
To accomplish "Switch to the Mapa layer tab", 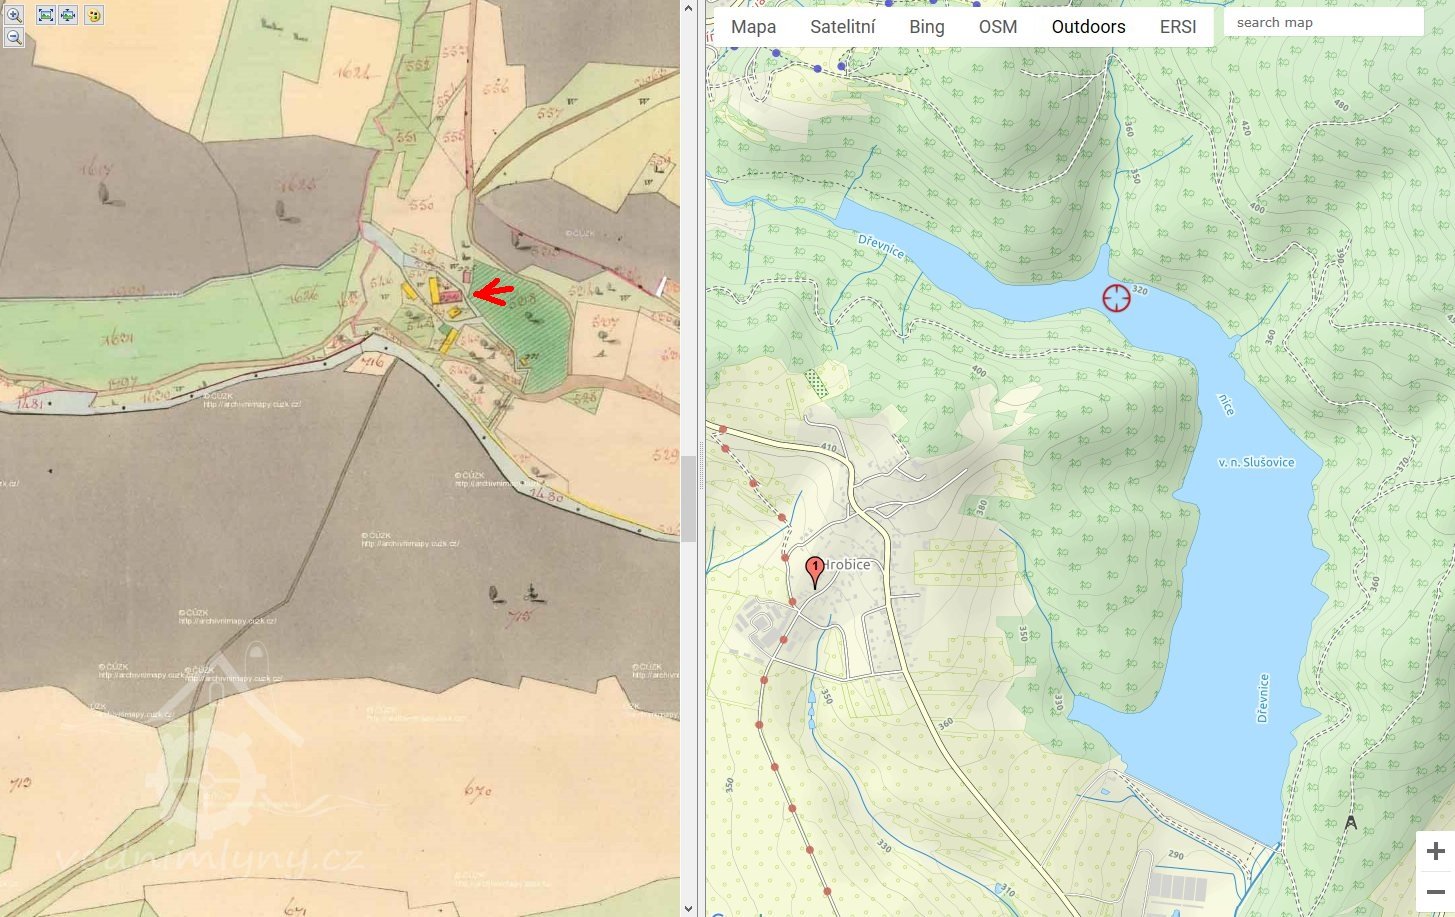I will click(753, 27).
